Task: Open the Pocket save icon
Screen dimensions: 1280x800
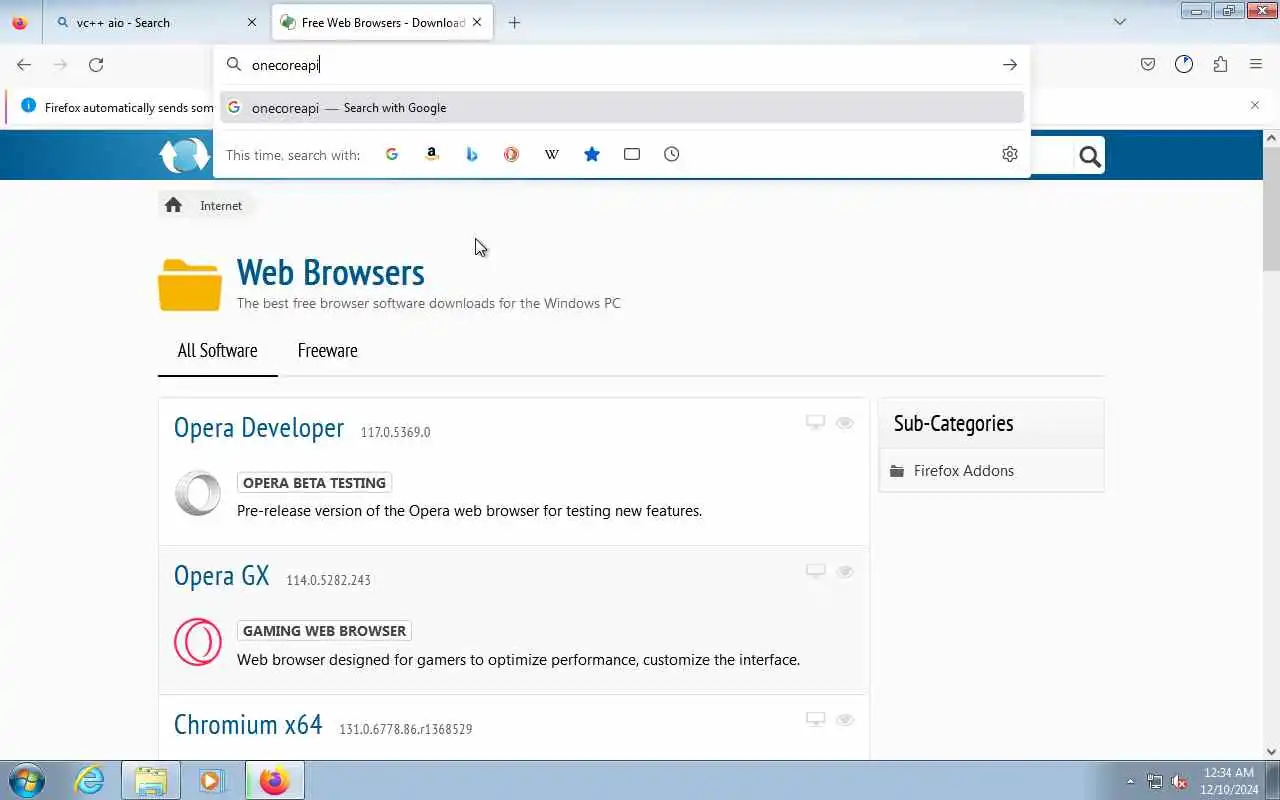Action: 1148,65
